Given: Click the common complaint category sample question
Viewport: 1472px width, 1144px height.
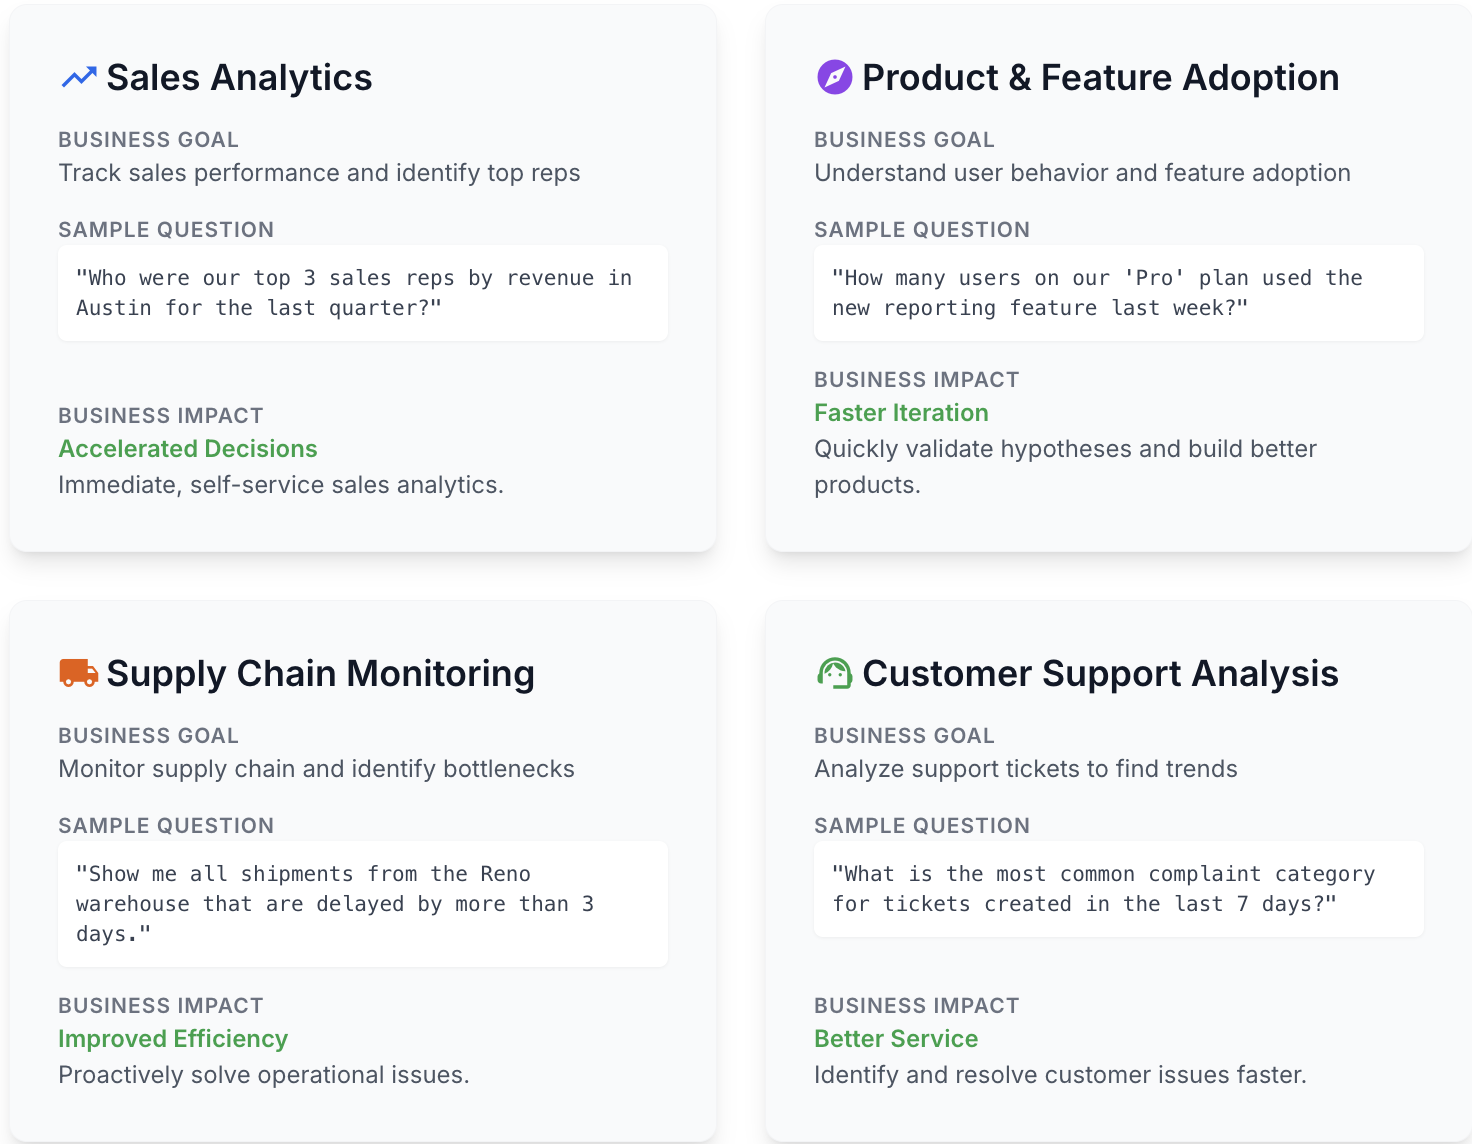Looking at the screenshot, I should (1118, 889).
